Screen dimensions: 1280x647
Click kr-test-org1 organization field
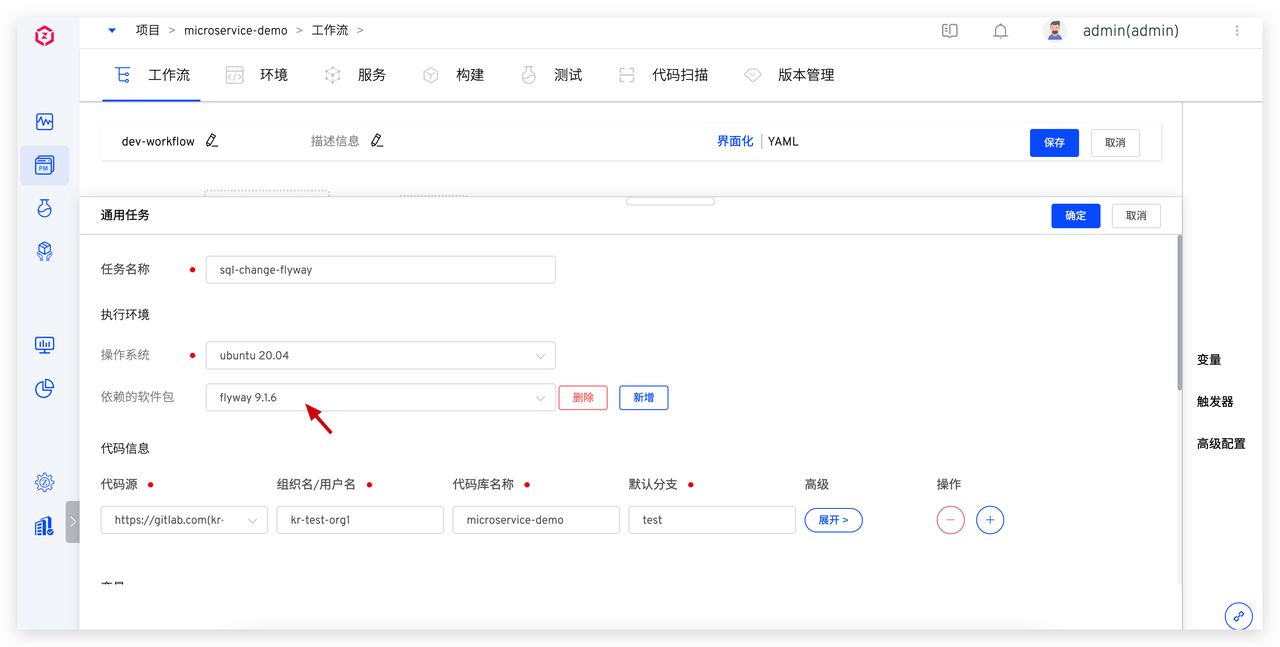(360, 520)
